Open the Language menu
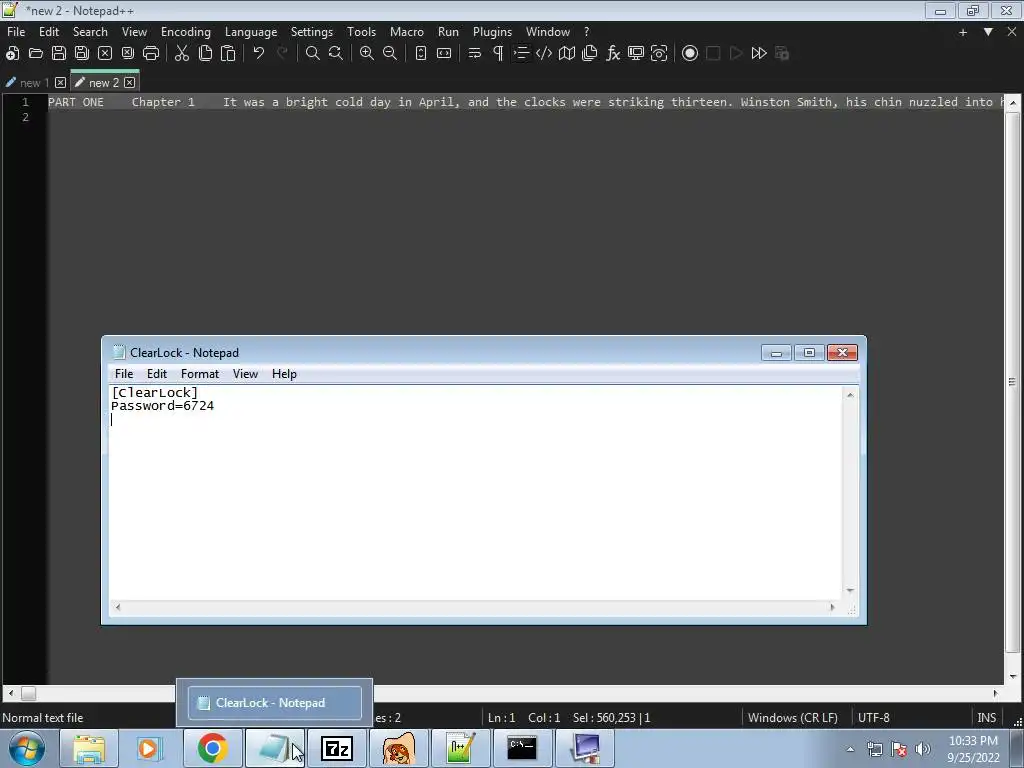Image resolution: width=1024 pixels, height=768 pixels. pyautogui.click(x=251, y=31)
